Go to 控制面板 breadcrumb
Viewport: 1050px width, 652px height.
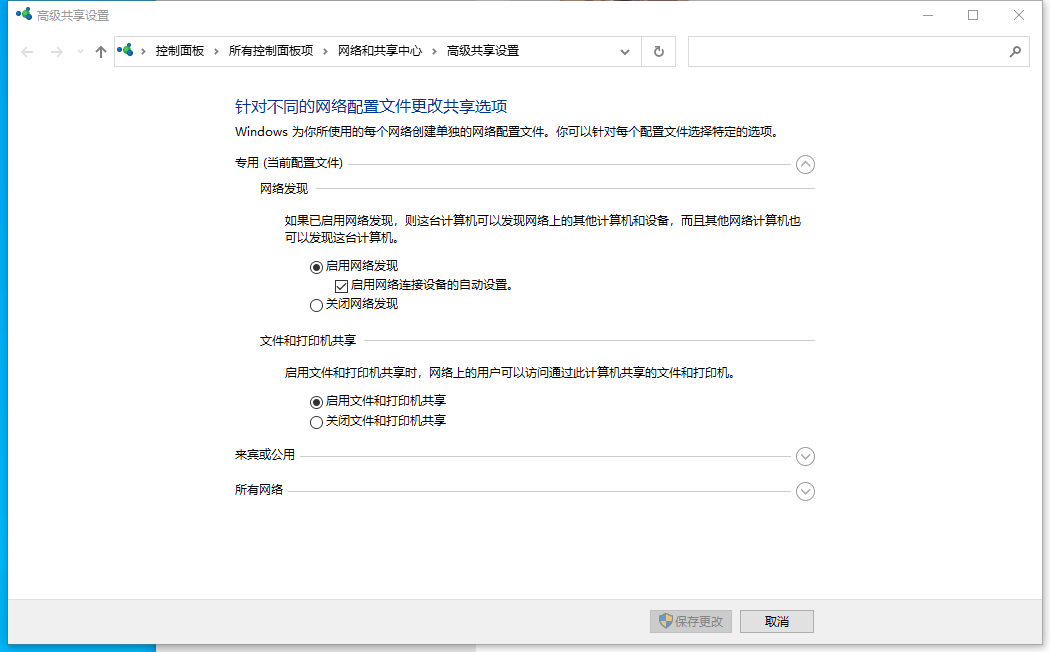(179, 51)
